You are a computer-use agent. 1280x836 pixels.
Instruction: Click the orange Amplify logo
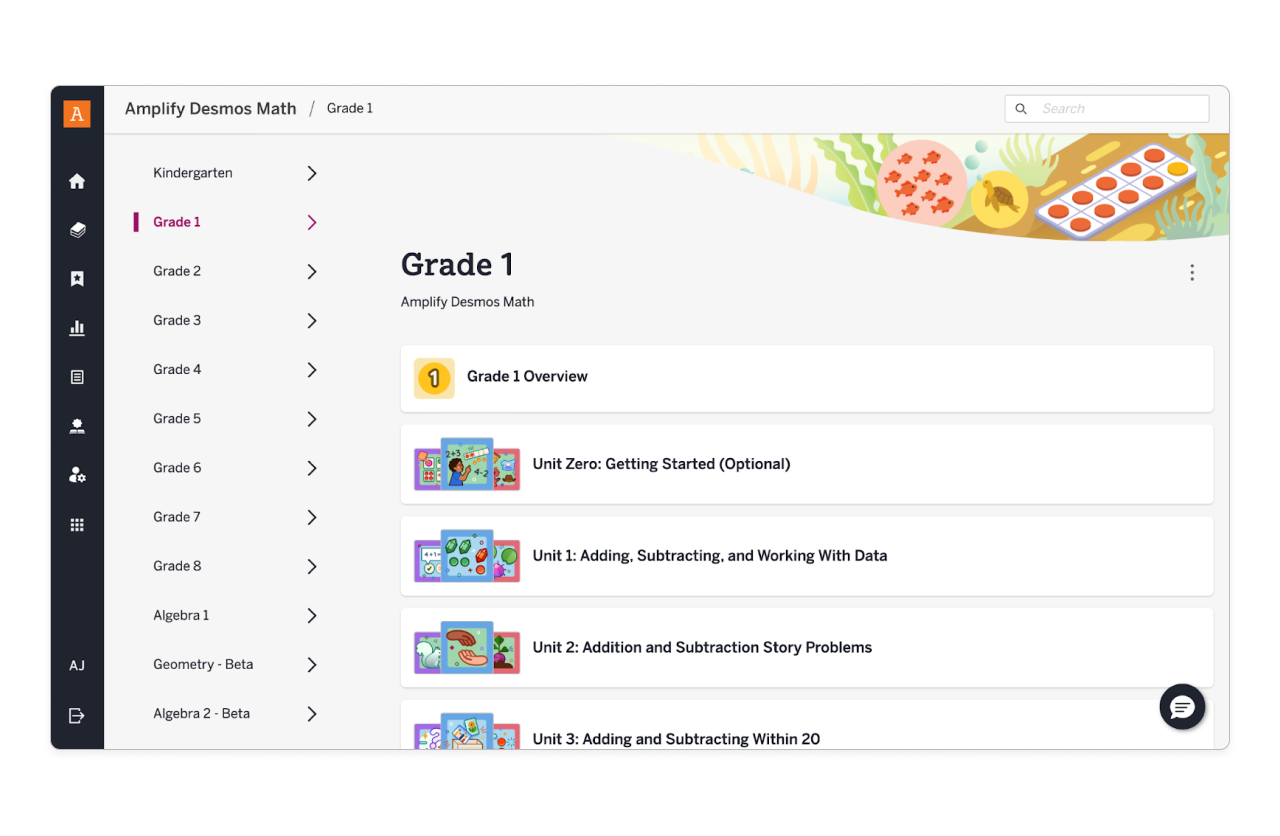77,114
